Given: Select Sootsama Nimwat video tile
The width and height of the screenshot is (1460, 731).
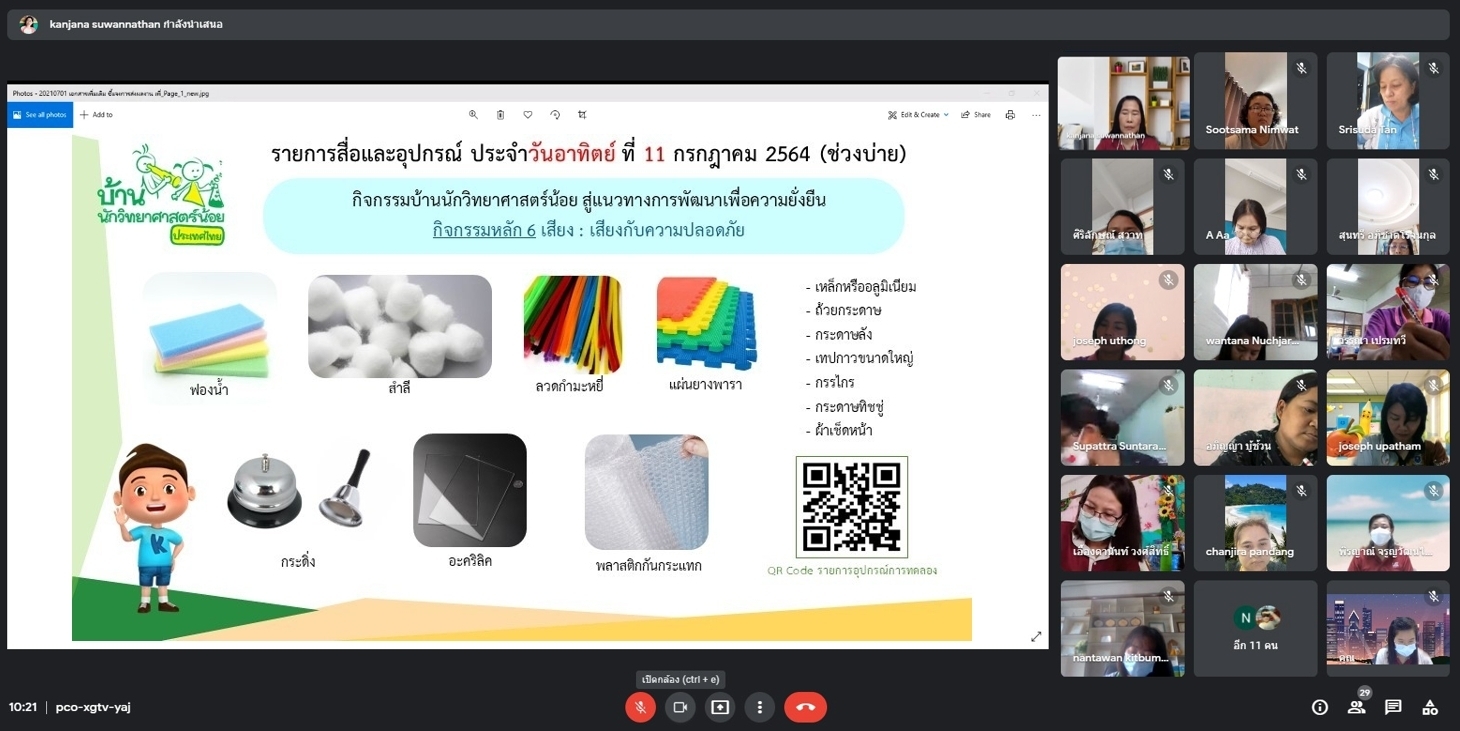Looking at the screenshot, I should coord(1255,101).
